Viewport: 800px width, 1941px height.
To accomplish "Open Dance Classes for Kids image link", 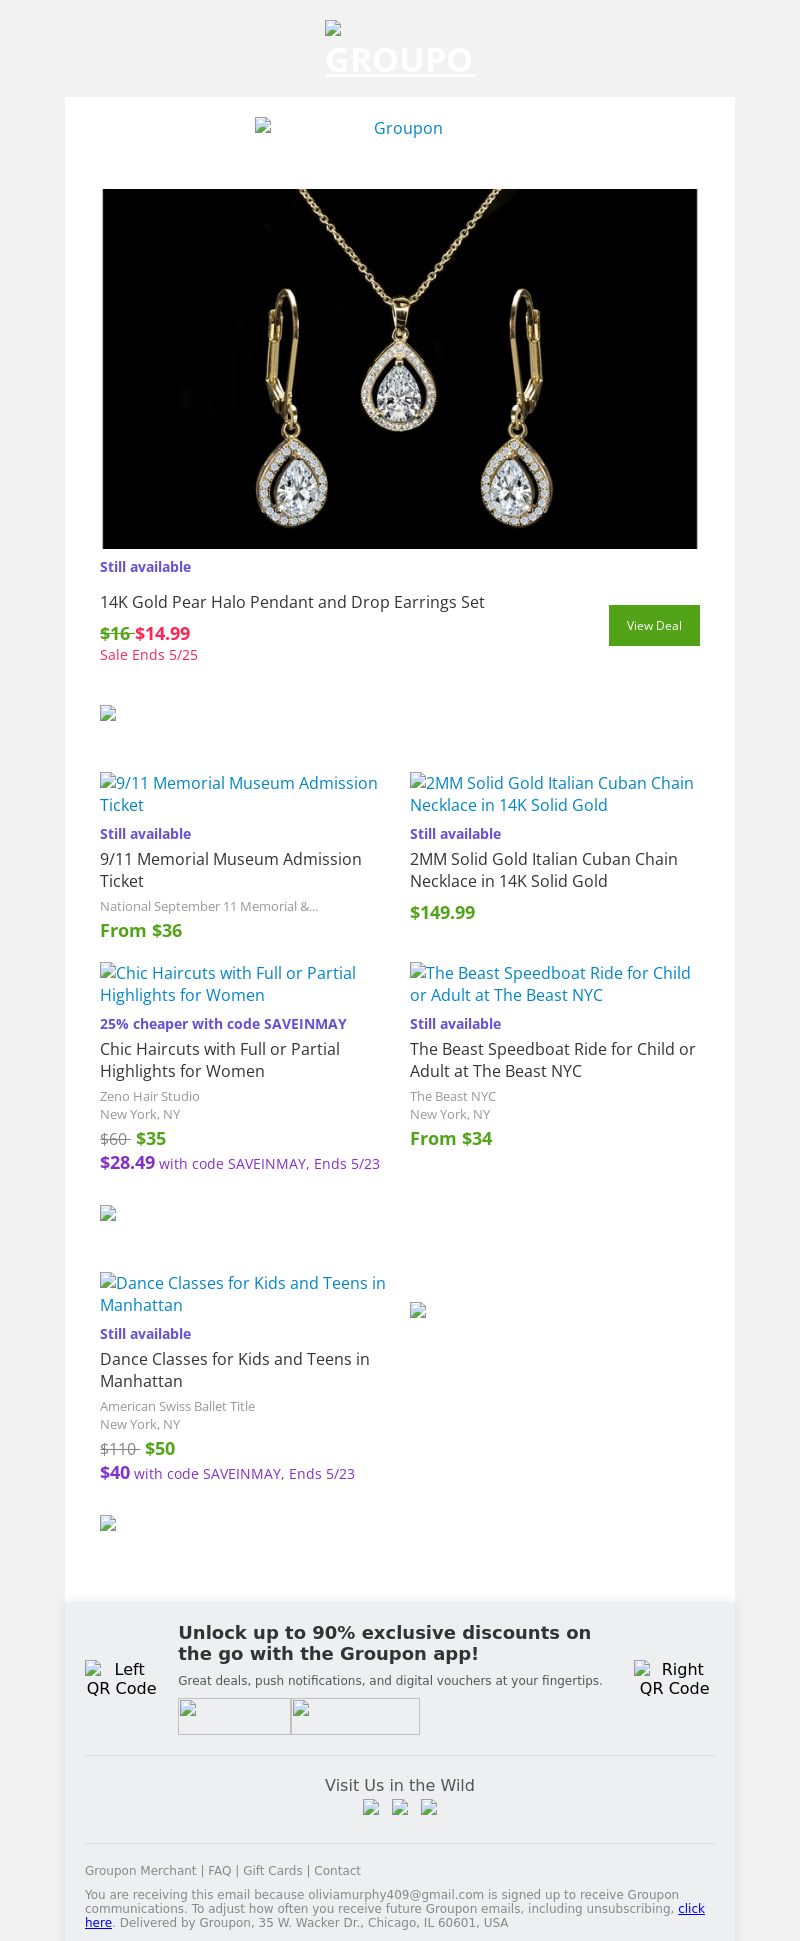I will click(x=243, y=1294).
